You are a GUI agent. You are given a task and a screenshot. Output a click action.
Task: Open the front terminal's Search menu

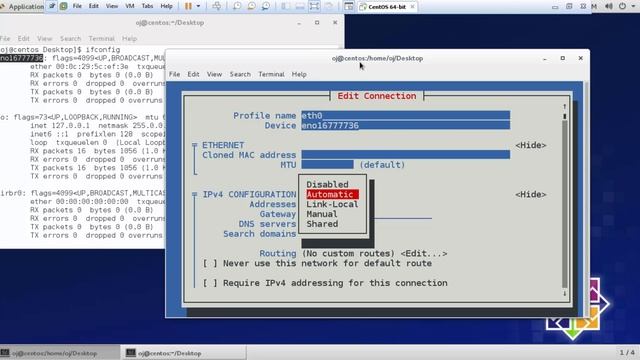[240, 74]
